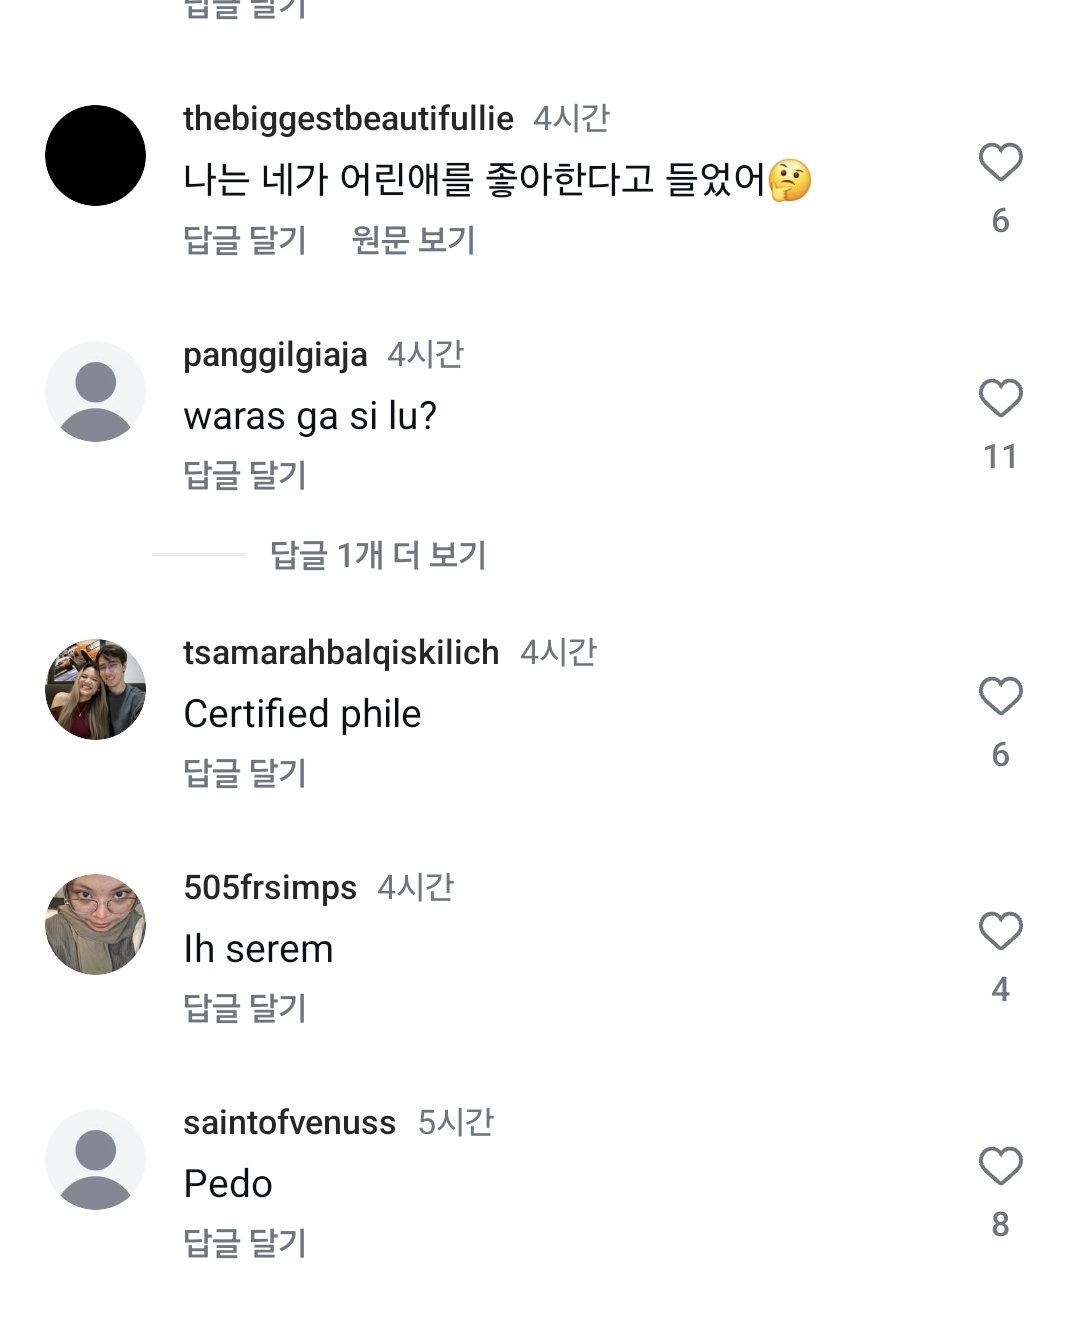This screenshot has width=1080, height=1328.
Task: Open username thebiggestbeautifullie
Action: pos(348,119)
